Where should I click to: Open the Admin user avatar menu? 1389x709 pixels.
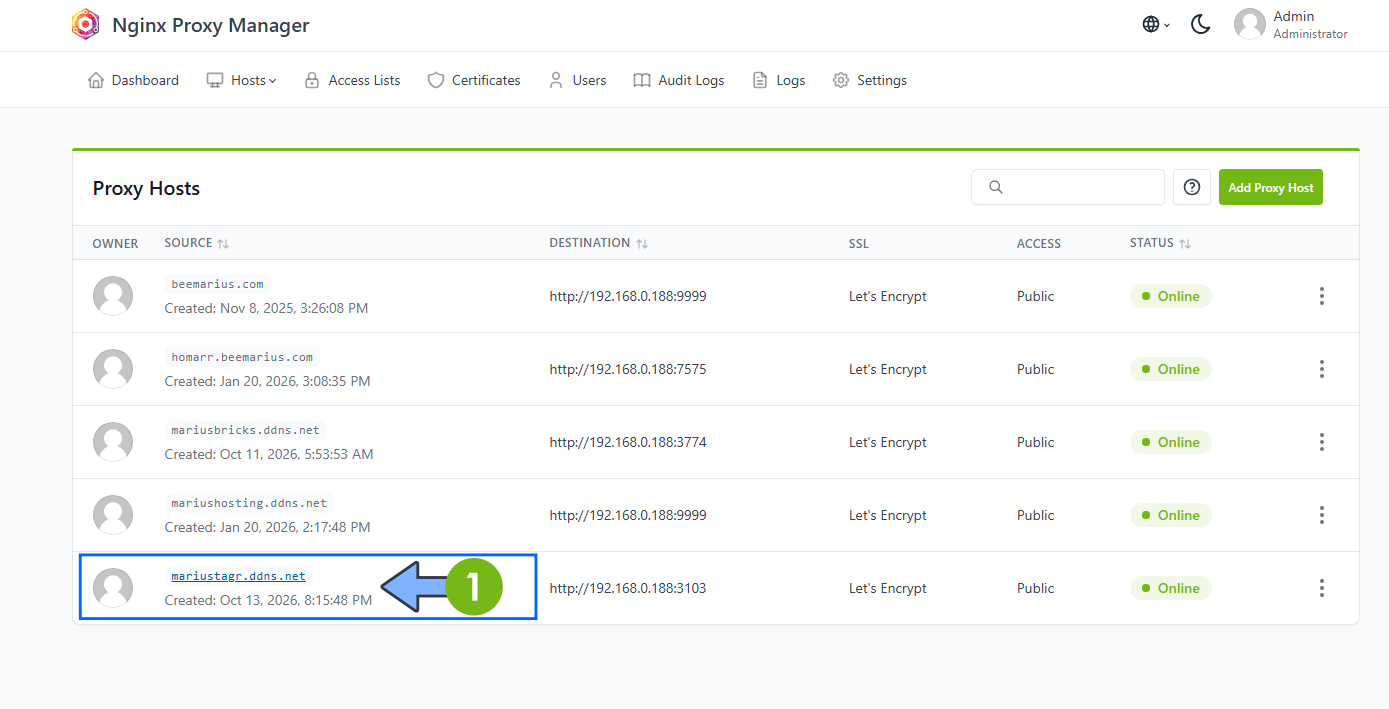tap(1250, 25)
